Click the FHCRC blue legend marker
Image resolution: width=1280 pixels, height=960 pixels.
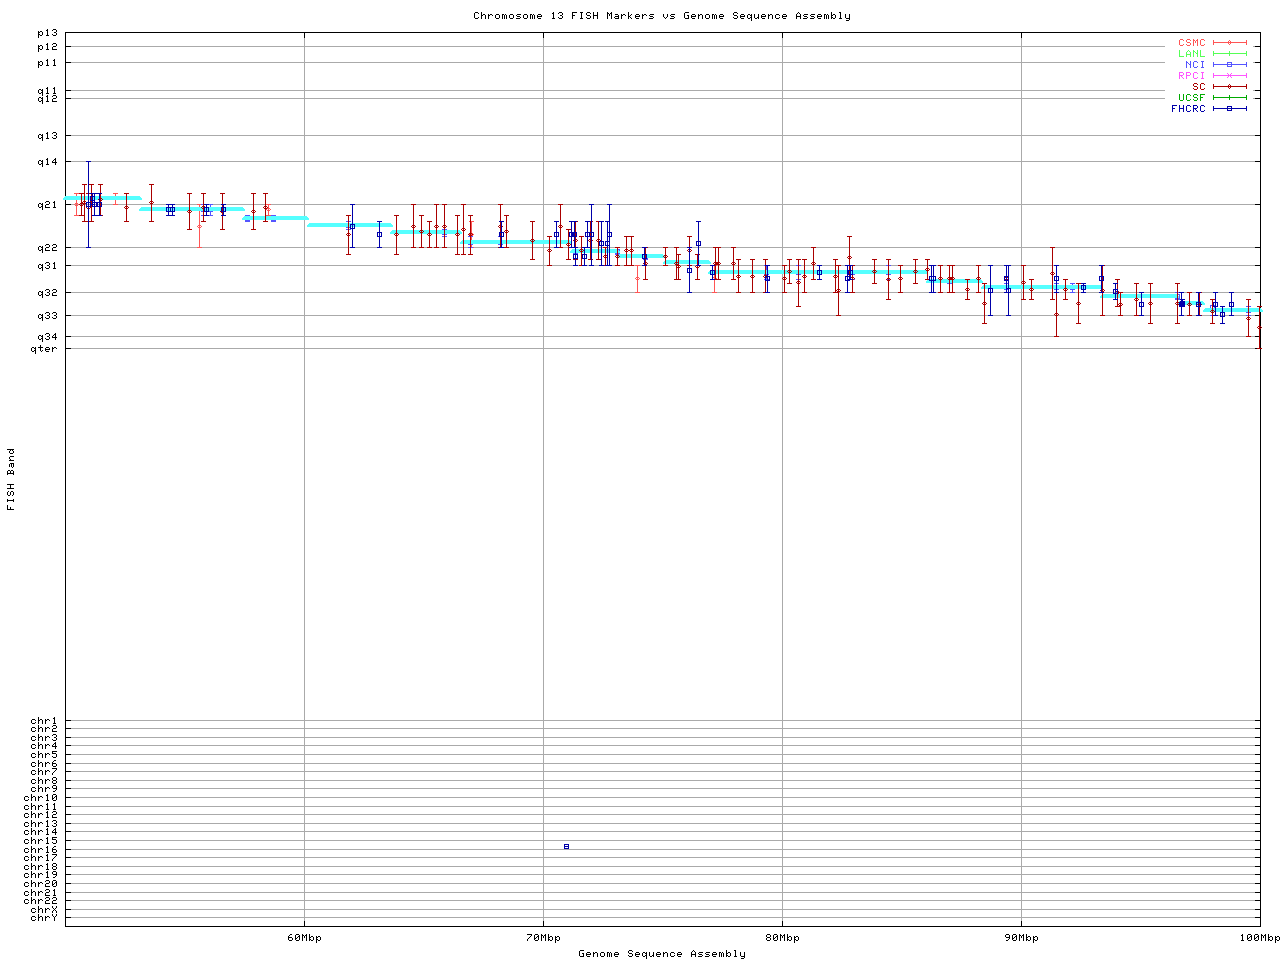tap(1229, 109)
